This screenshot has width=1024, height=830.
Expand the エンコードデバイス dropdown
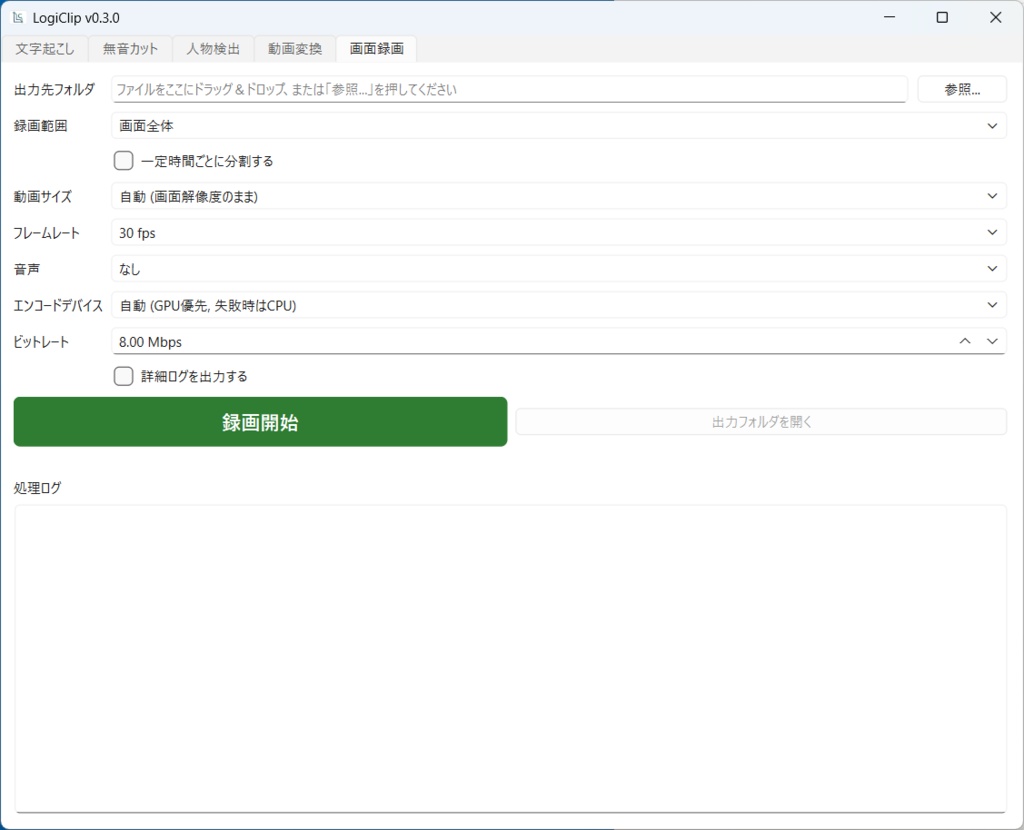(x=558, y=305)
